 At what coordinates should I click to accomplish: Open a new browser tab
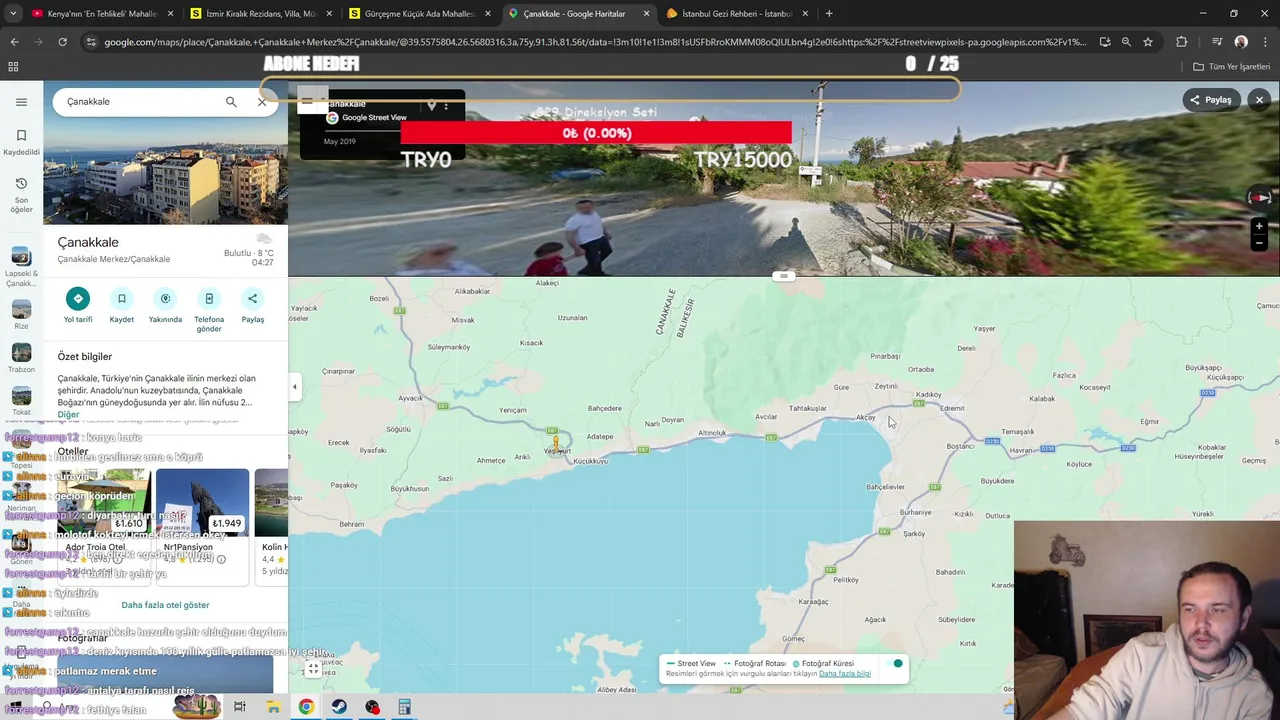[x=829, y=14]
